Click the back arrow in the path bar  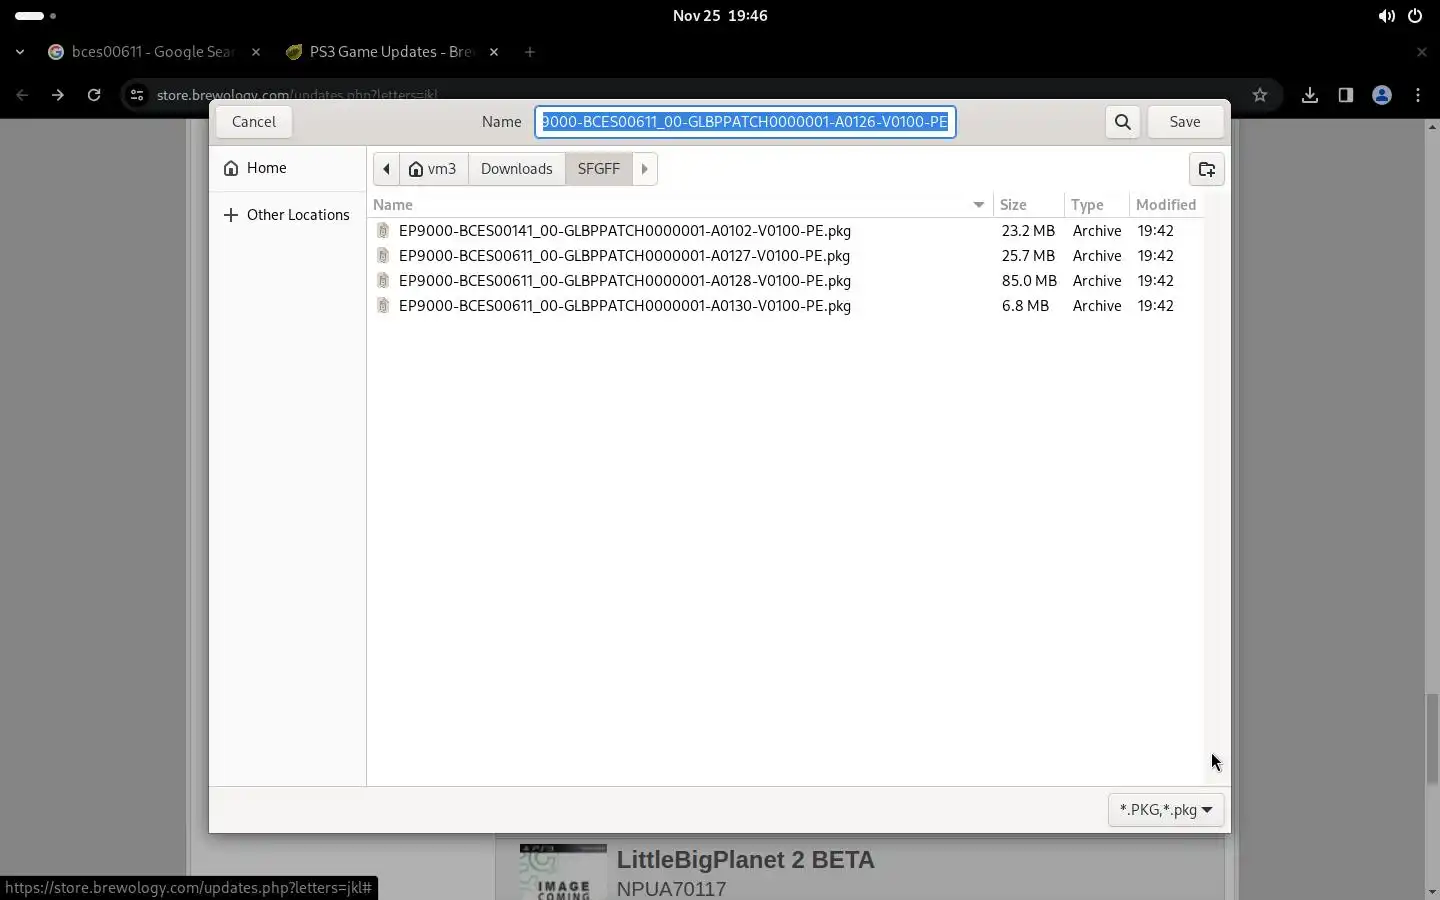(x=386, y=169)
